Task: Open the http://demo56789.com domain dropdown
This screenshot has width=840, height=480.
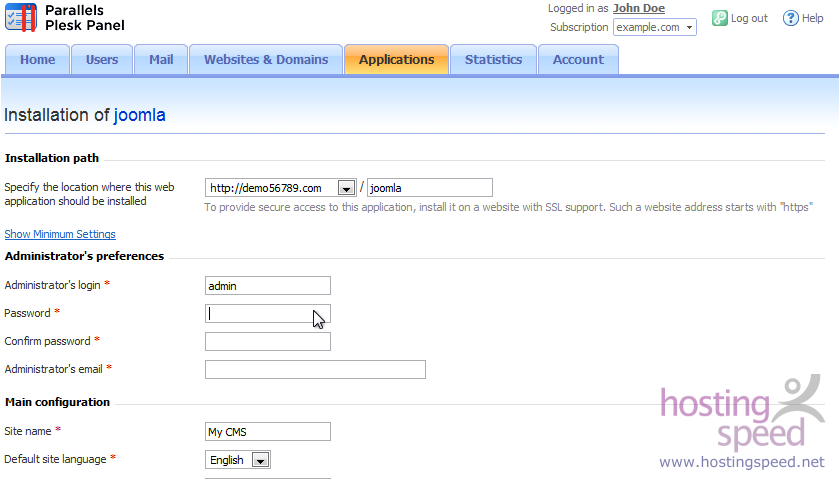Action: (281, 188)
